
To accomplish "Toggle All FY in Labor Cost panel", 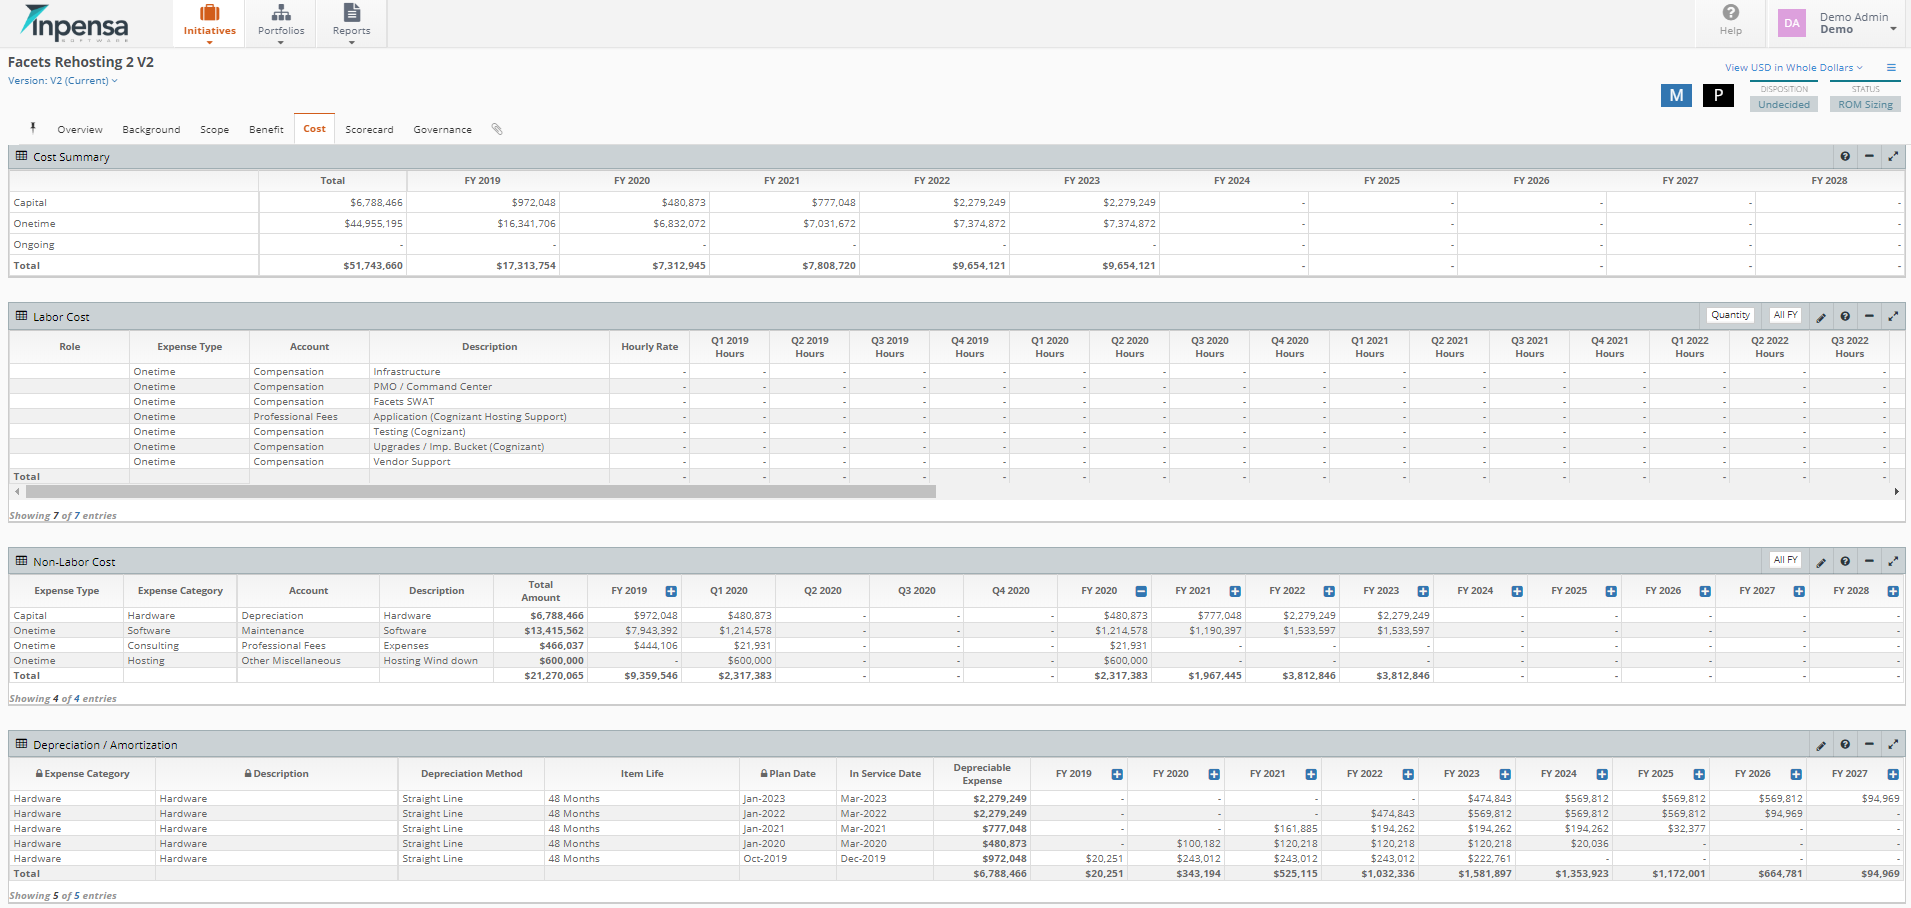I will pyautogui.click(x=1785, y=315).
